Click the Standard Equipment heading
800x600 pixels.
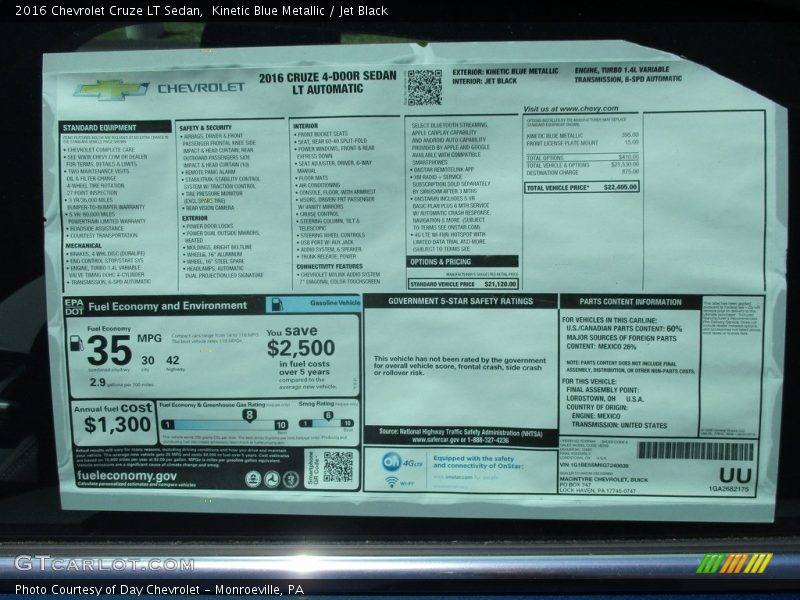[99, 128]
